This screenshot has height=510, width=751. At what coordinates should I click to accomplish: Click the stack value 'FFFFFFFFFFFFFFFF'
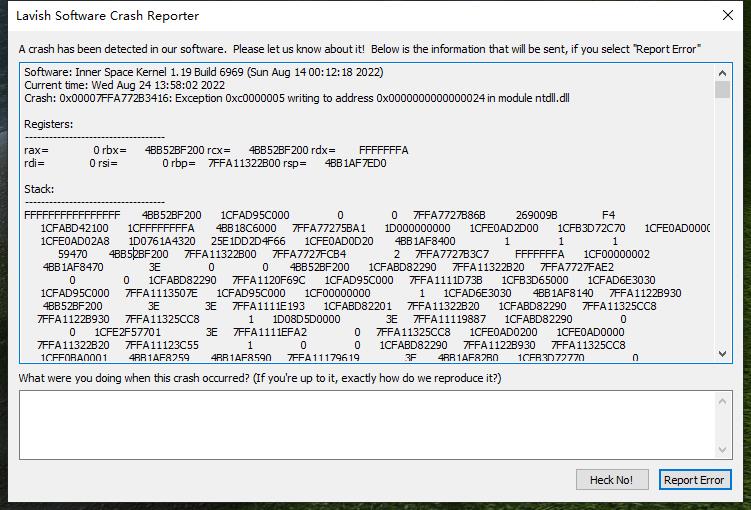pyautogui.click(x=72, y=215)
